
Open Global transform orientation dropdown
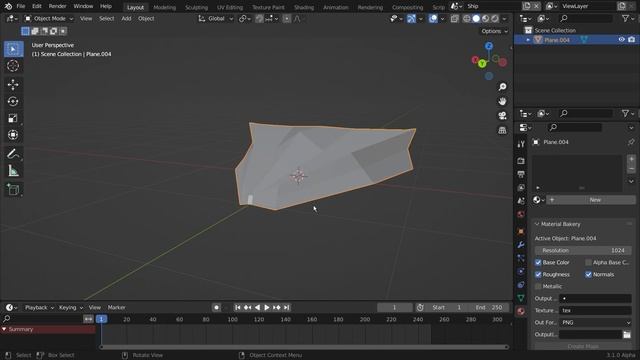216,19
